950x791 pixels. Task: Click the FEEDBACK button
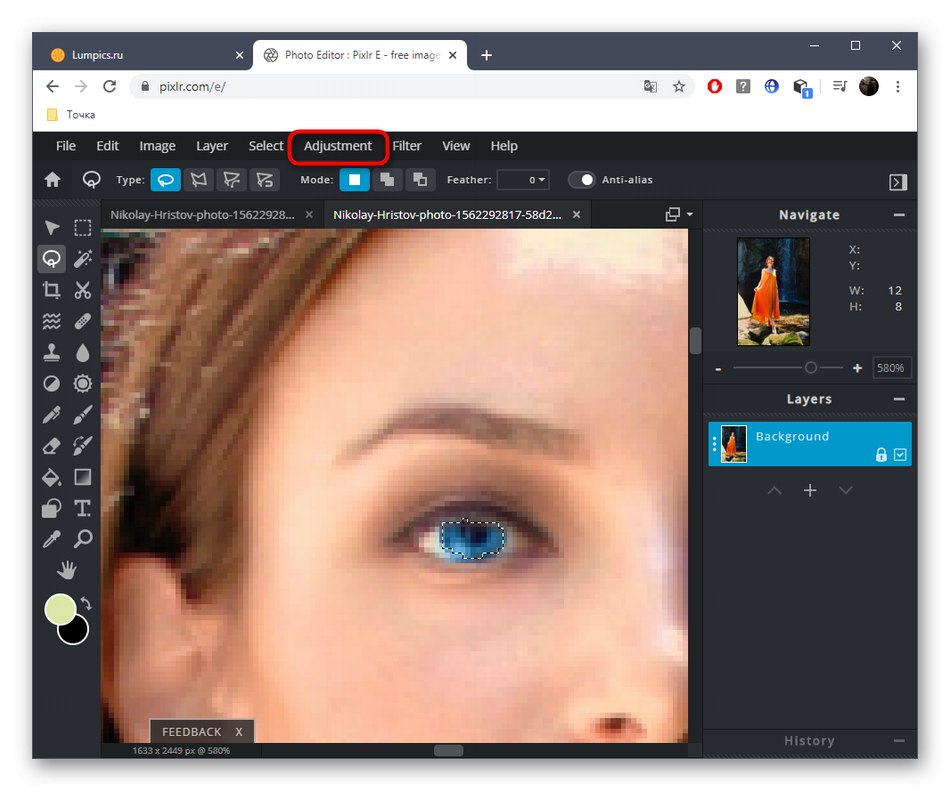(x=191, y=732)
